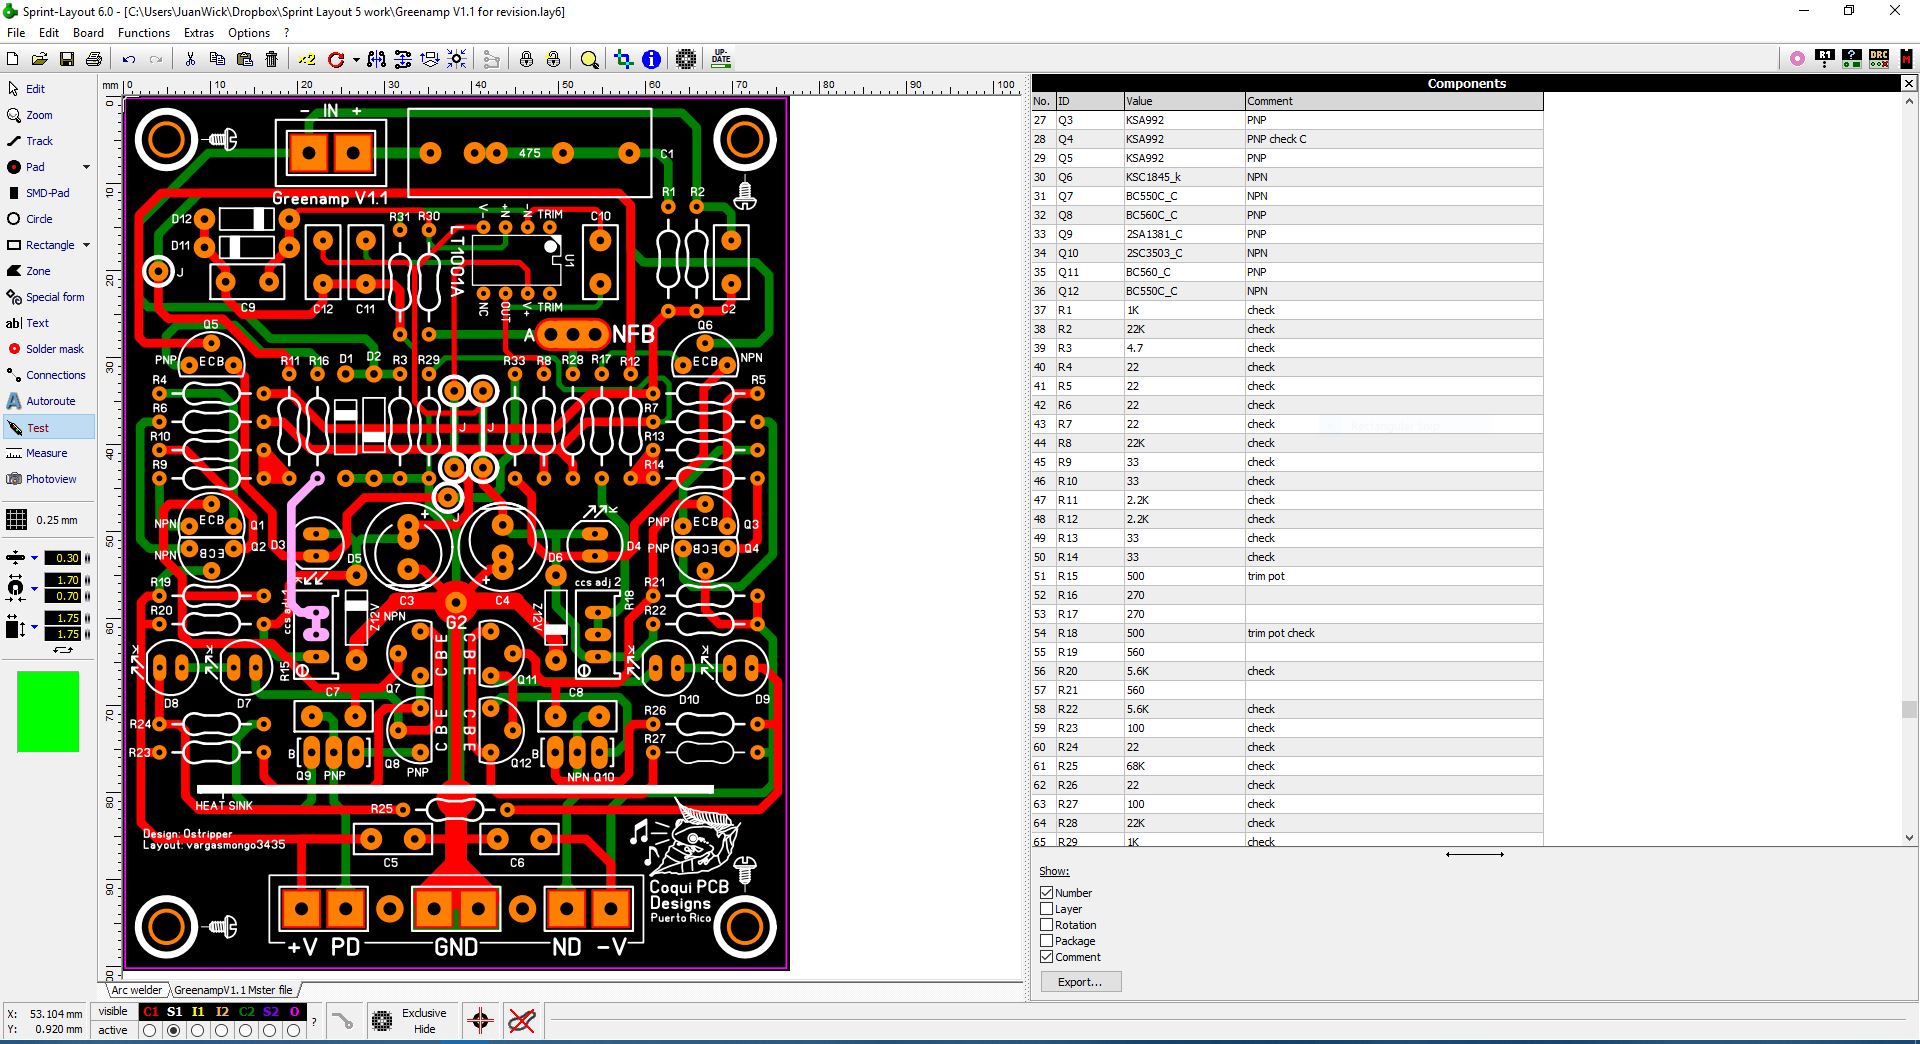Viewport: 1920px width, 1044px height.
Task: Enable the Package checkbox
Action: coord(1047,941)
